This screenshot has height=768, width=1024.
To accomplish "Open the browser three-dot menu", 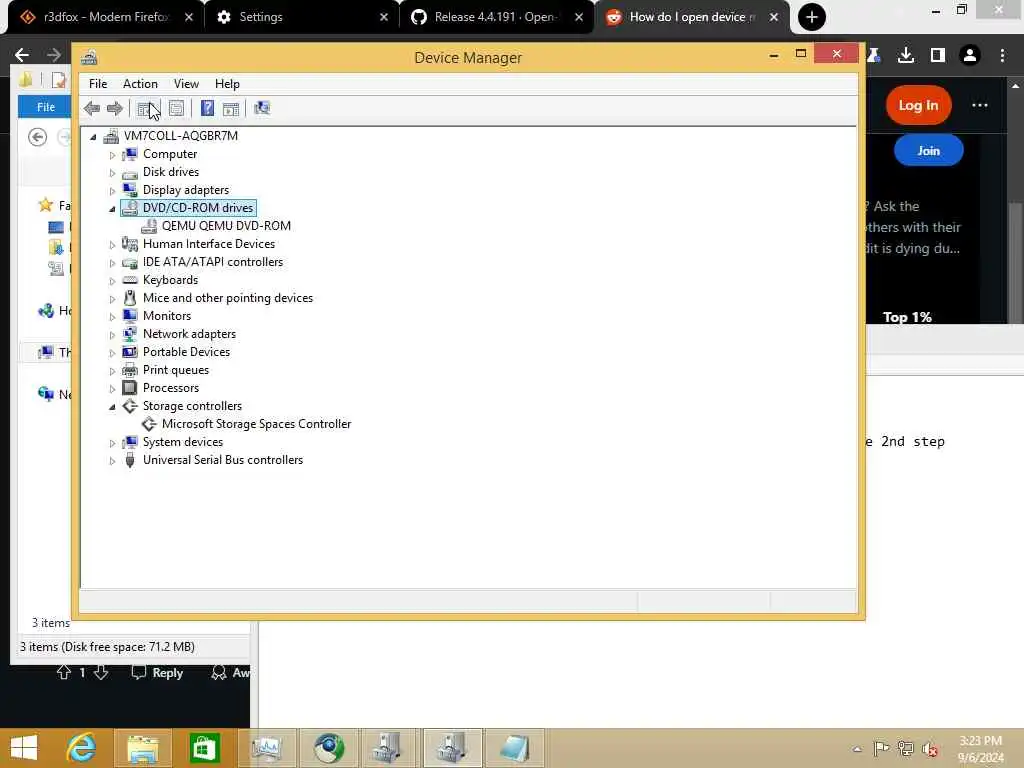I will (1002, 56).
